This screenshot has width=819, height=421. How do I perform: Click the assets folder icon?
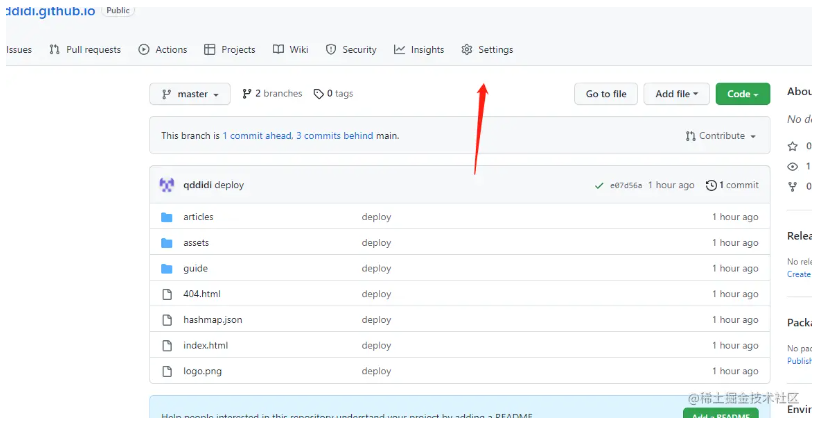pos(167,243)
